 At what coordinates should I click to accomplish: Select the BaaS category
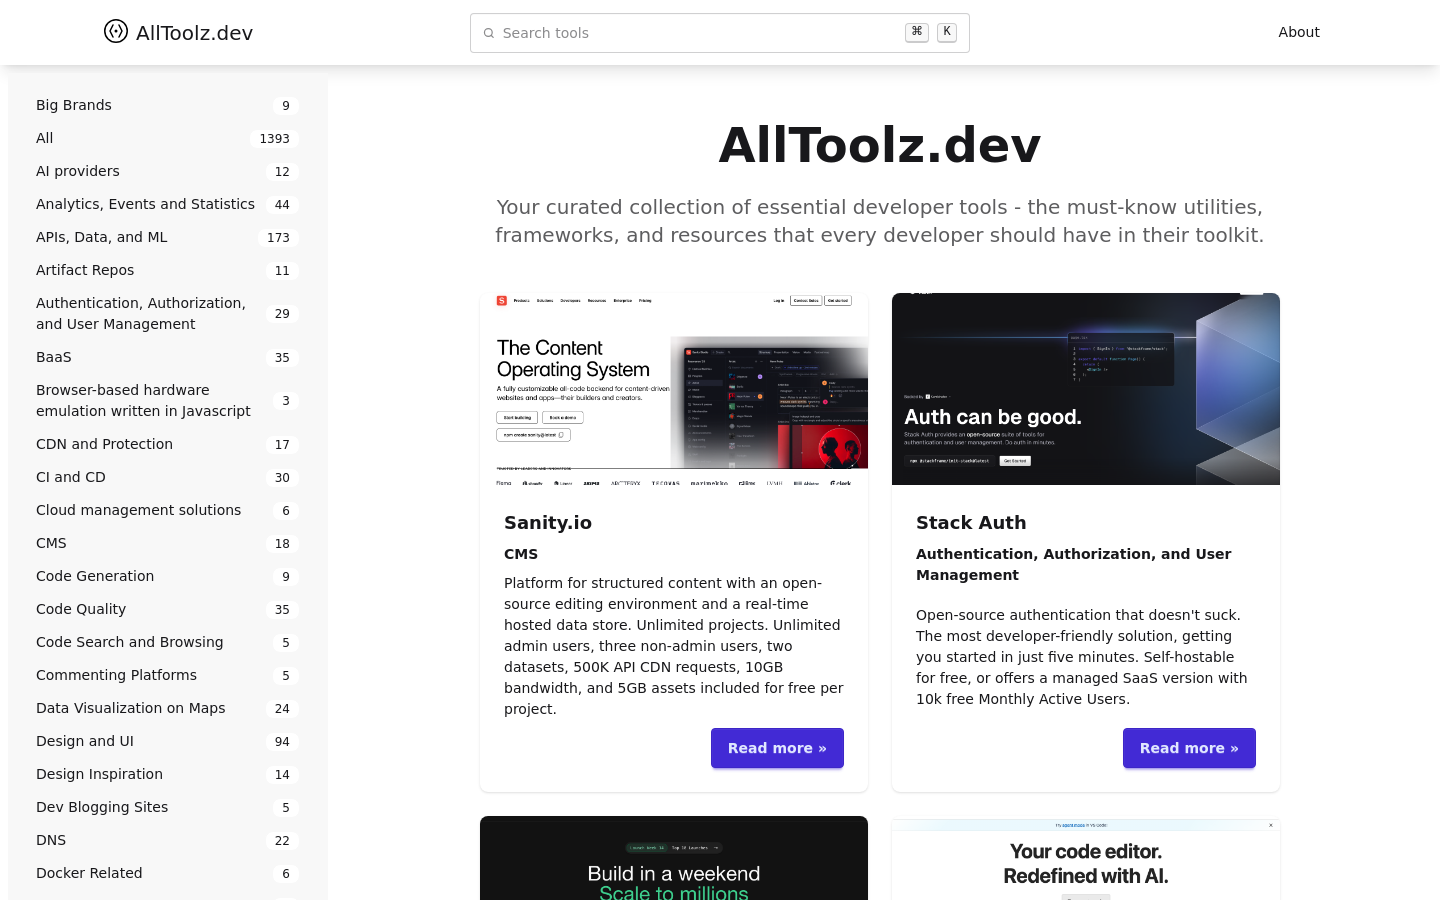[168, 357]
